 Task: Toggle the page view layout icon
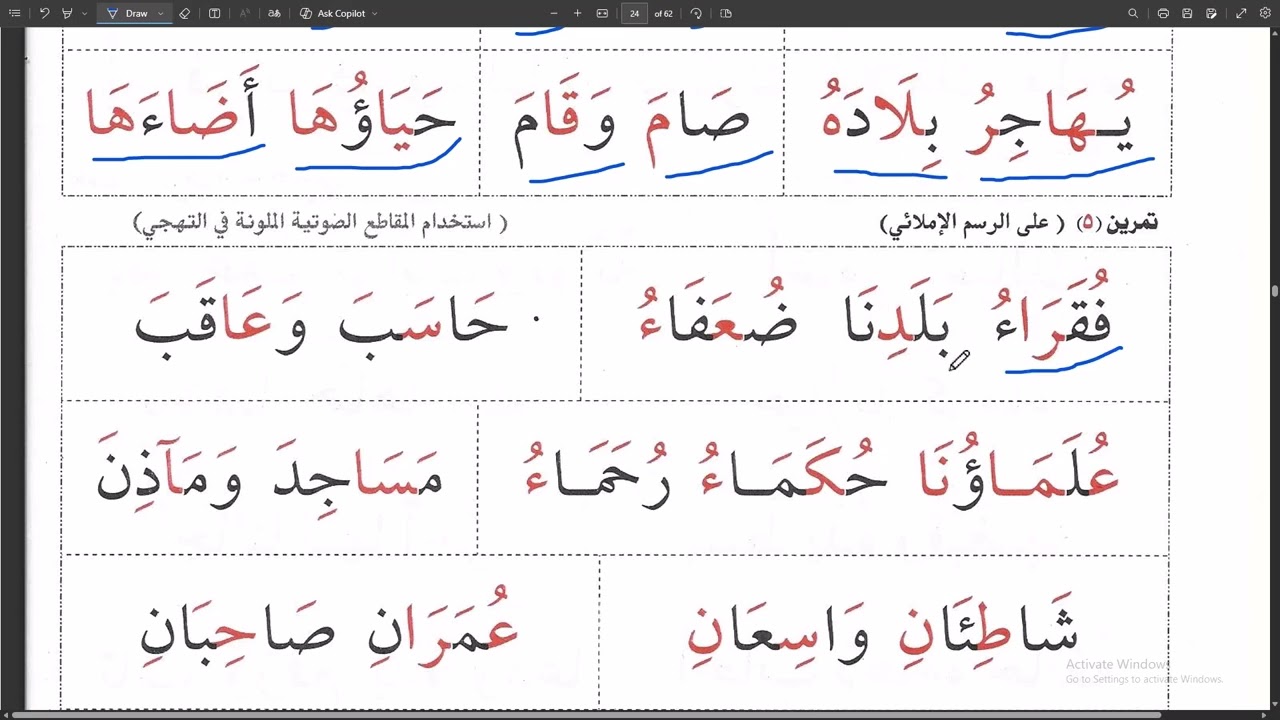[x=726, y=13]
